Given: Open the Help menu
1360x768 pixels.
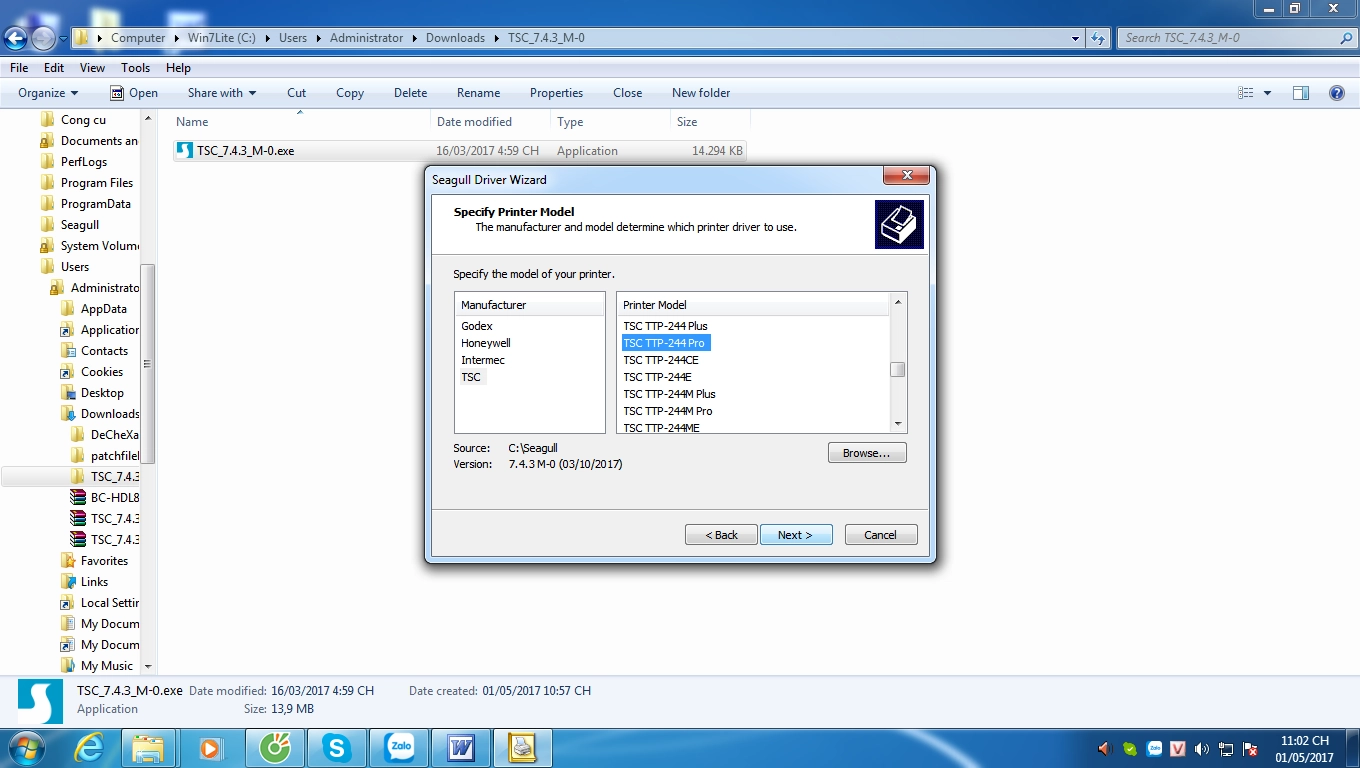Looking at the screenshot, I should [x=178, y=68].
